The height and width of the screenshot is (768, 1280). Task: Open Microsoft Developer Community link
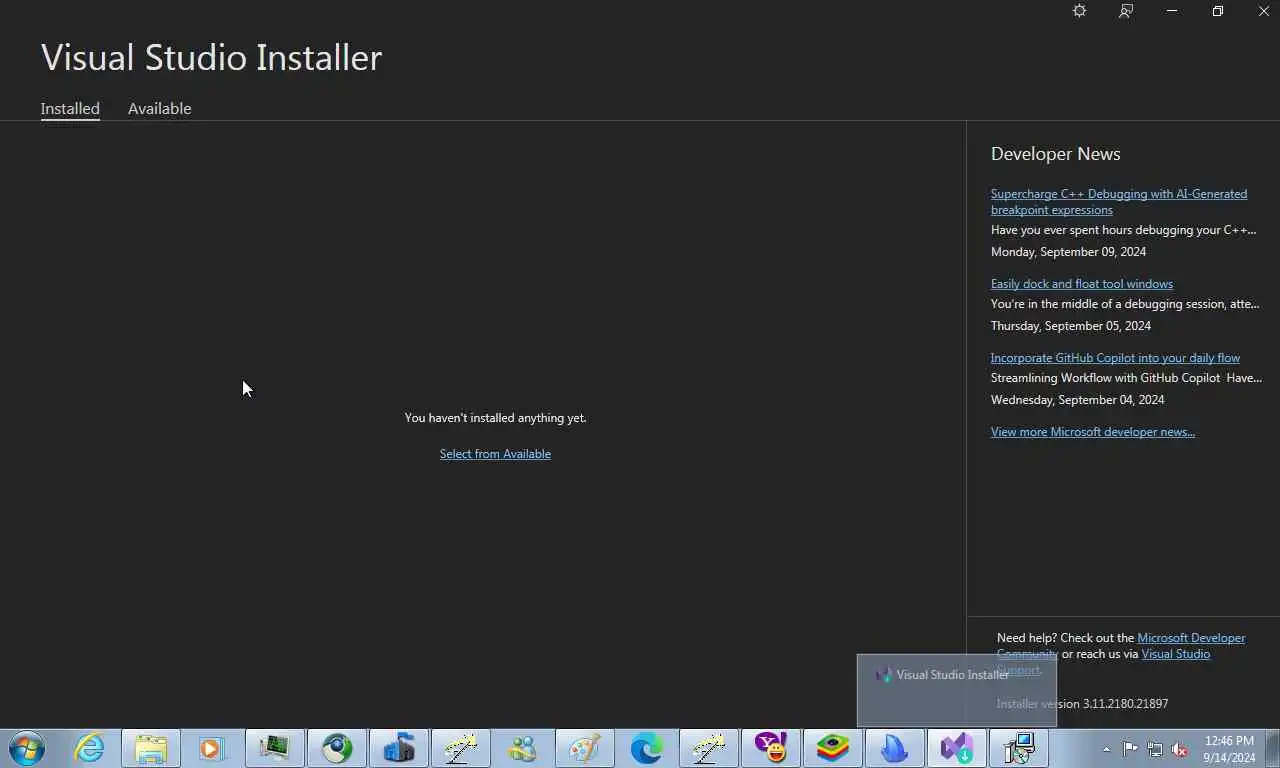pos(1190,638)
